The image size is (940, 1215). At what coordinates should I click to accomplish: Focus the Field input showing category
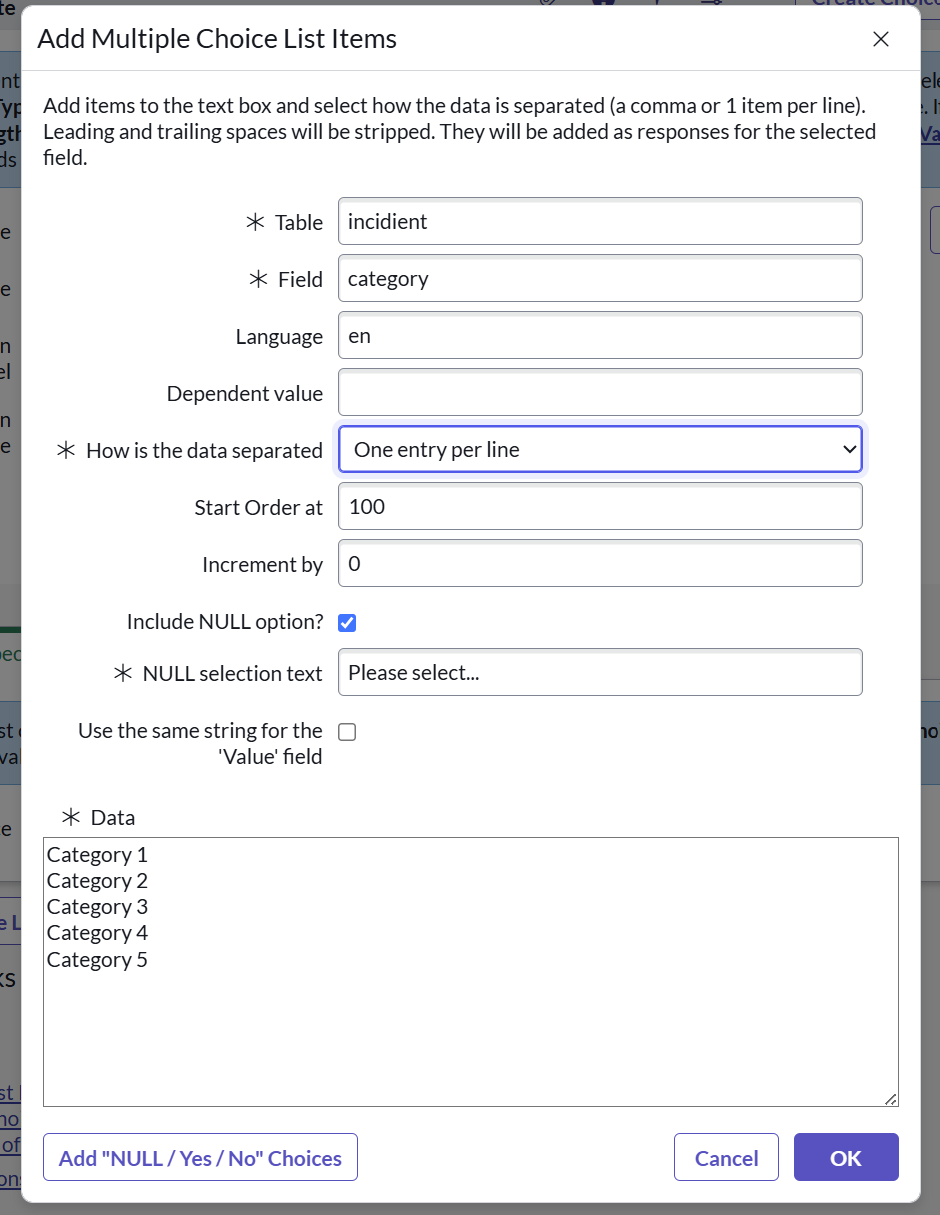600,278
